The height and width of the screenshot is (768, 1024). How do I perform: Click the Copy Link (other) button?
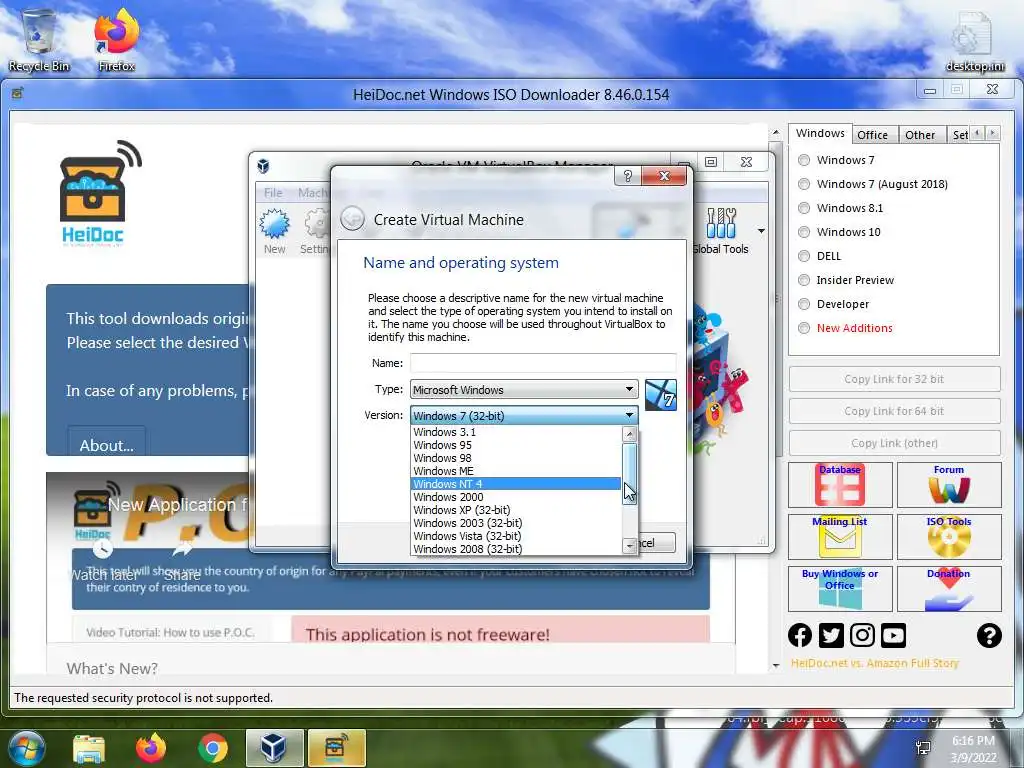coord(894,443)
